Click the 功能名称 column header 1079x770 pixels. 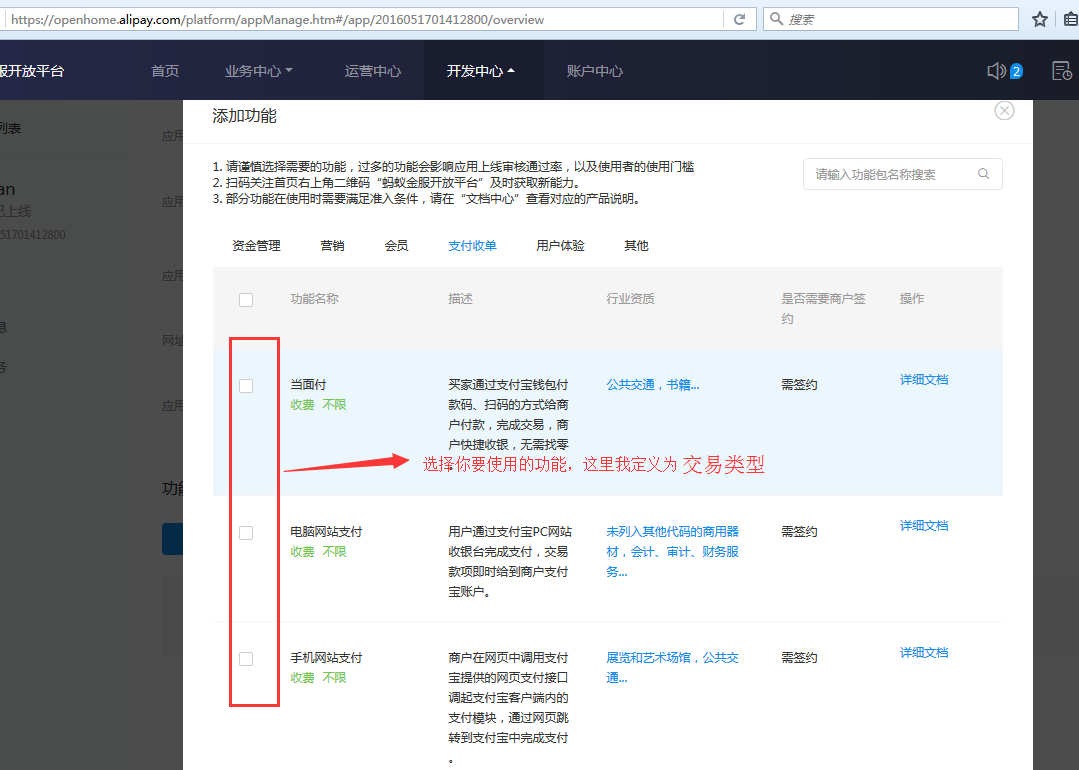coord(314,299)
